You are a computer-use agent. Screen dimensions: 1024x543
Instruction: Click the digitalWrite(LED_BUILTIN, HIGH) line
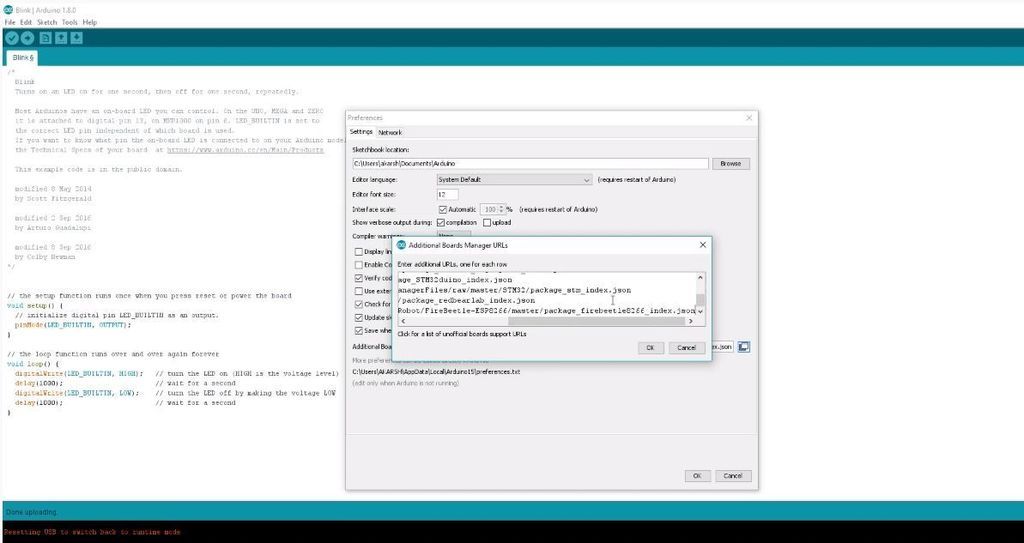coord(78,373)
